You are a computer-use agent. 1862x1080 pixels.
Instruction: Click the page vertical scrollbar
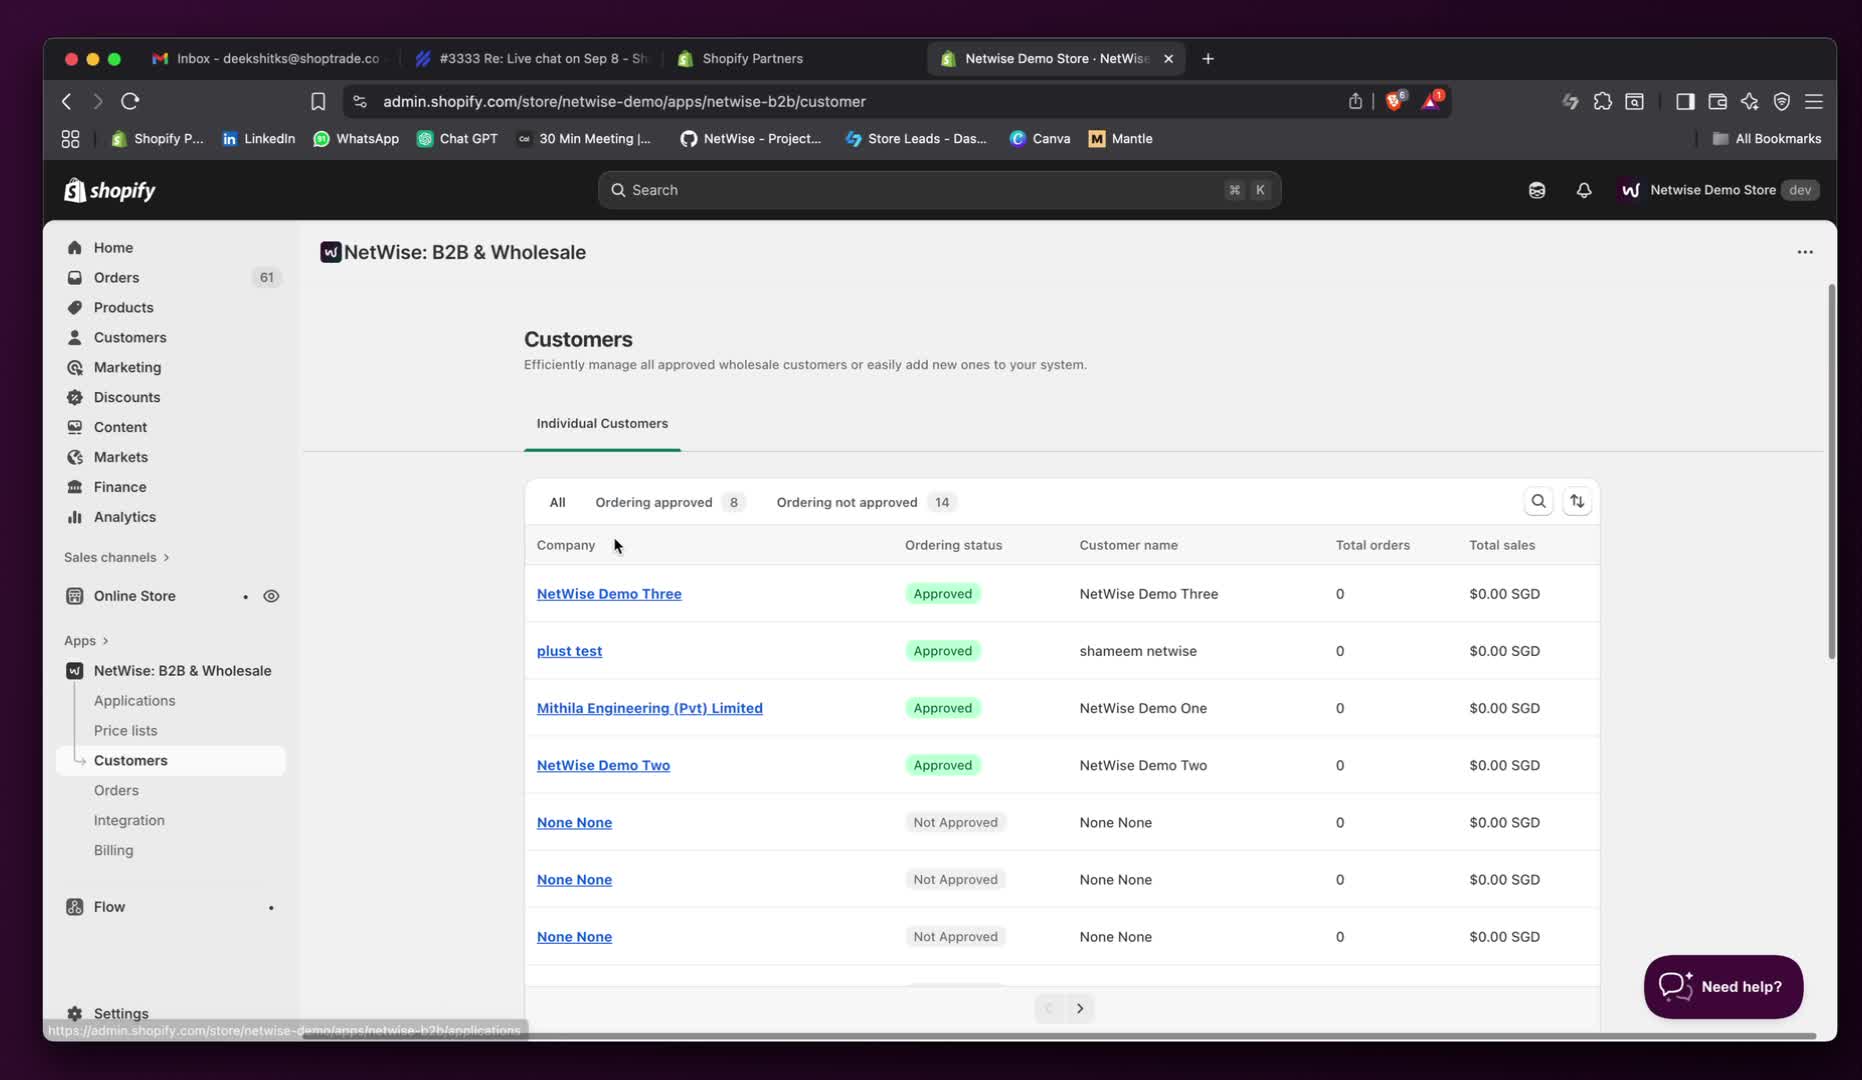click(x=1831, y=472)
